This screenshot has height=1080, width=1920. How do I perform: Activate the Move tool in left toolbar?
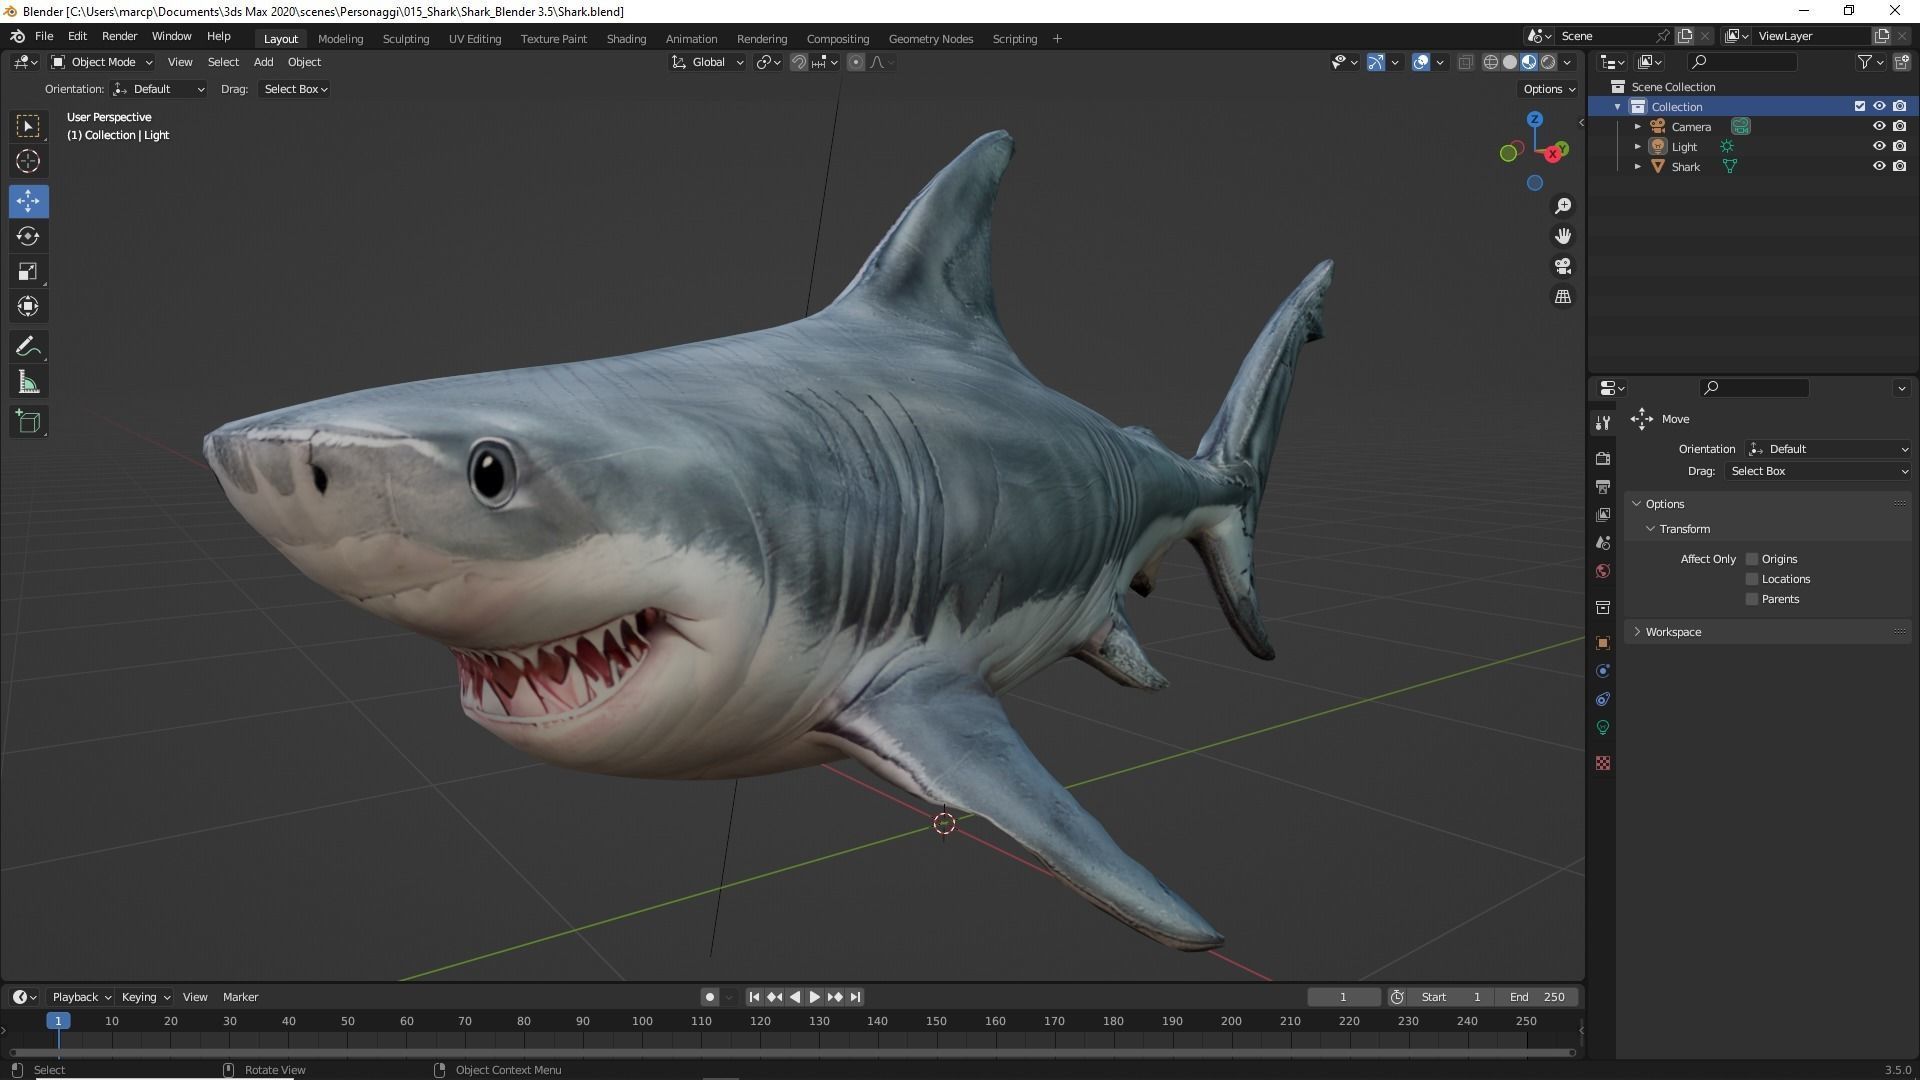28,201
